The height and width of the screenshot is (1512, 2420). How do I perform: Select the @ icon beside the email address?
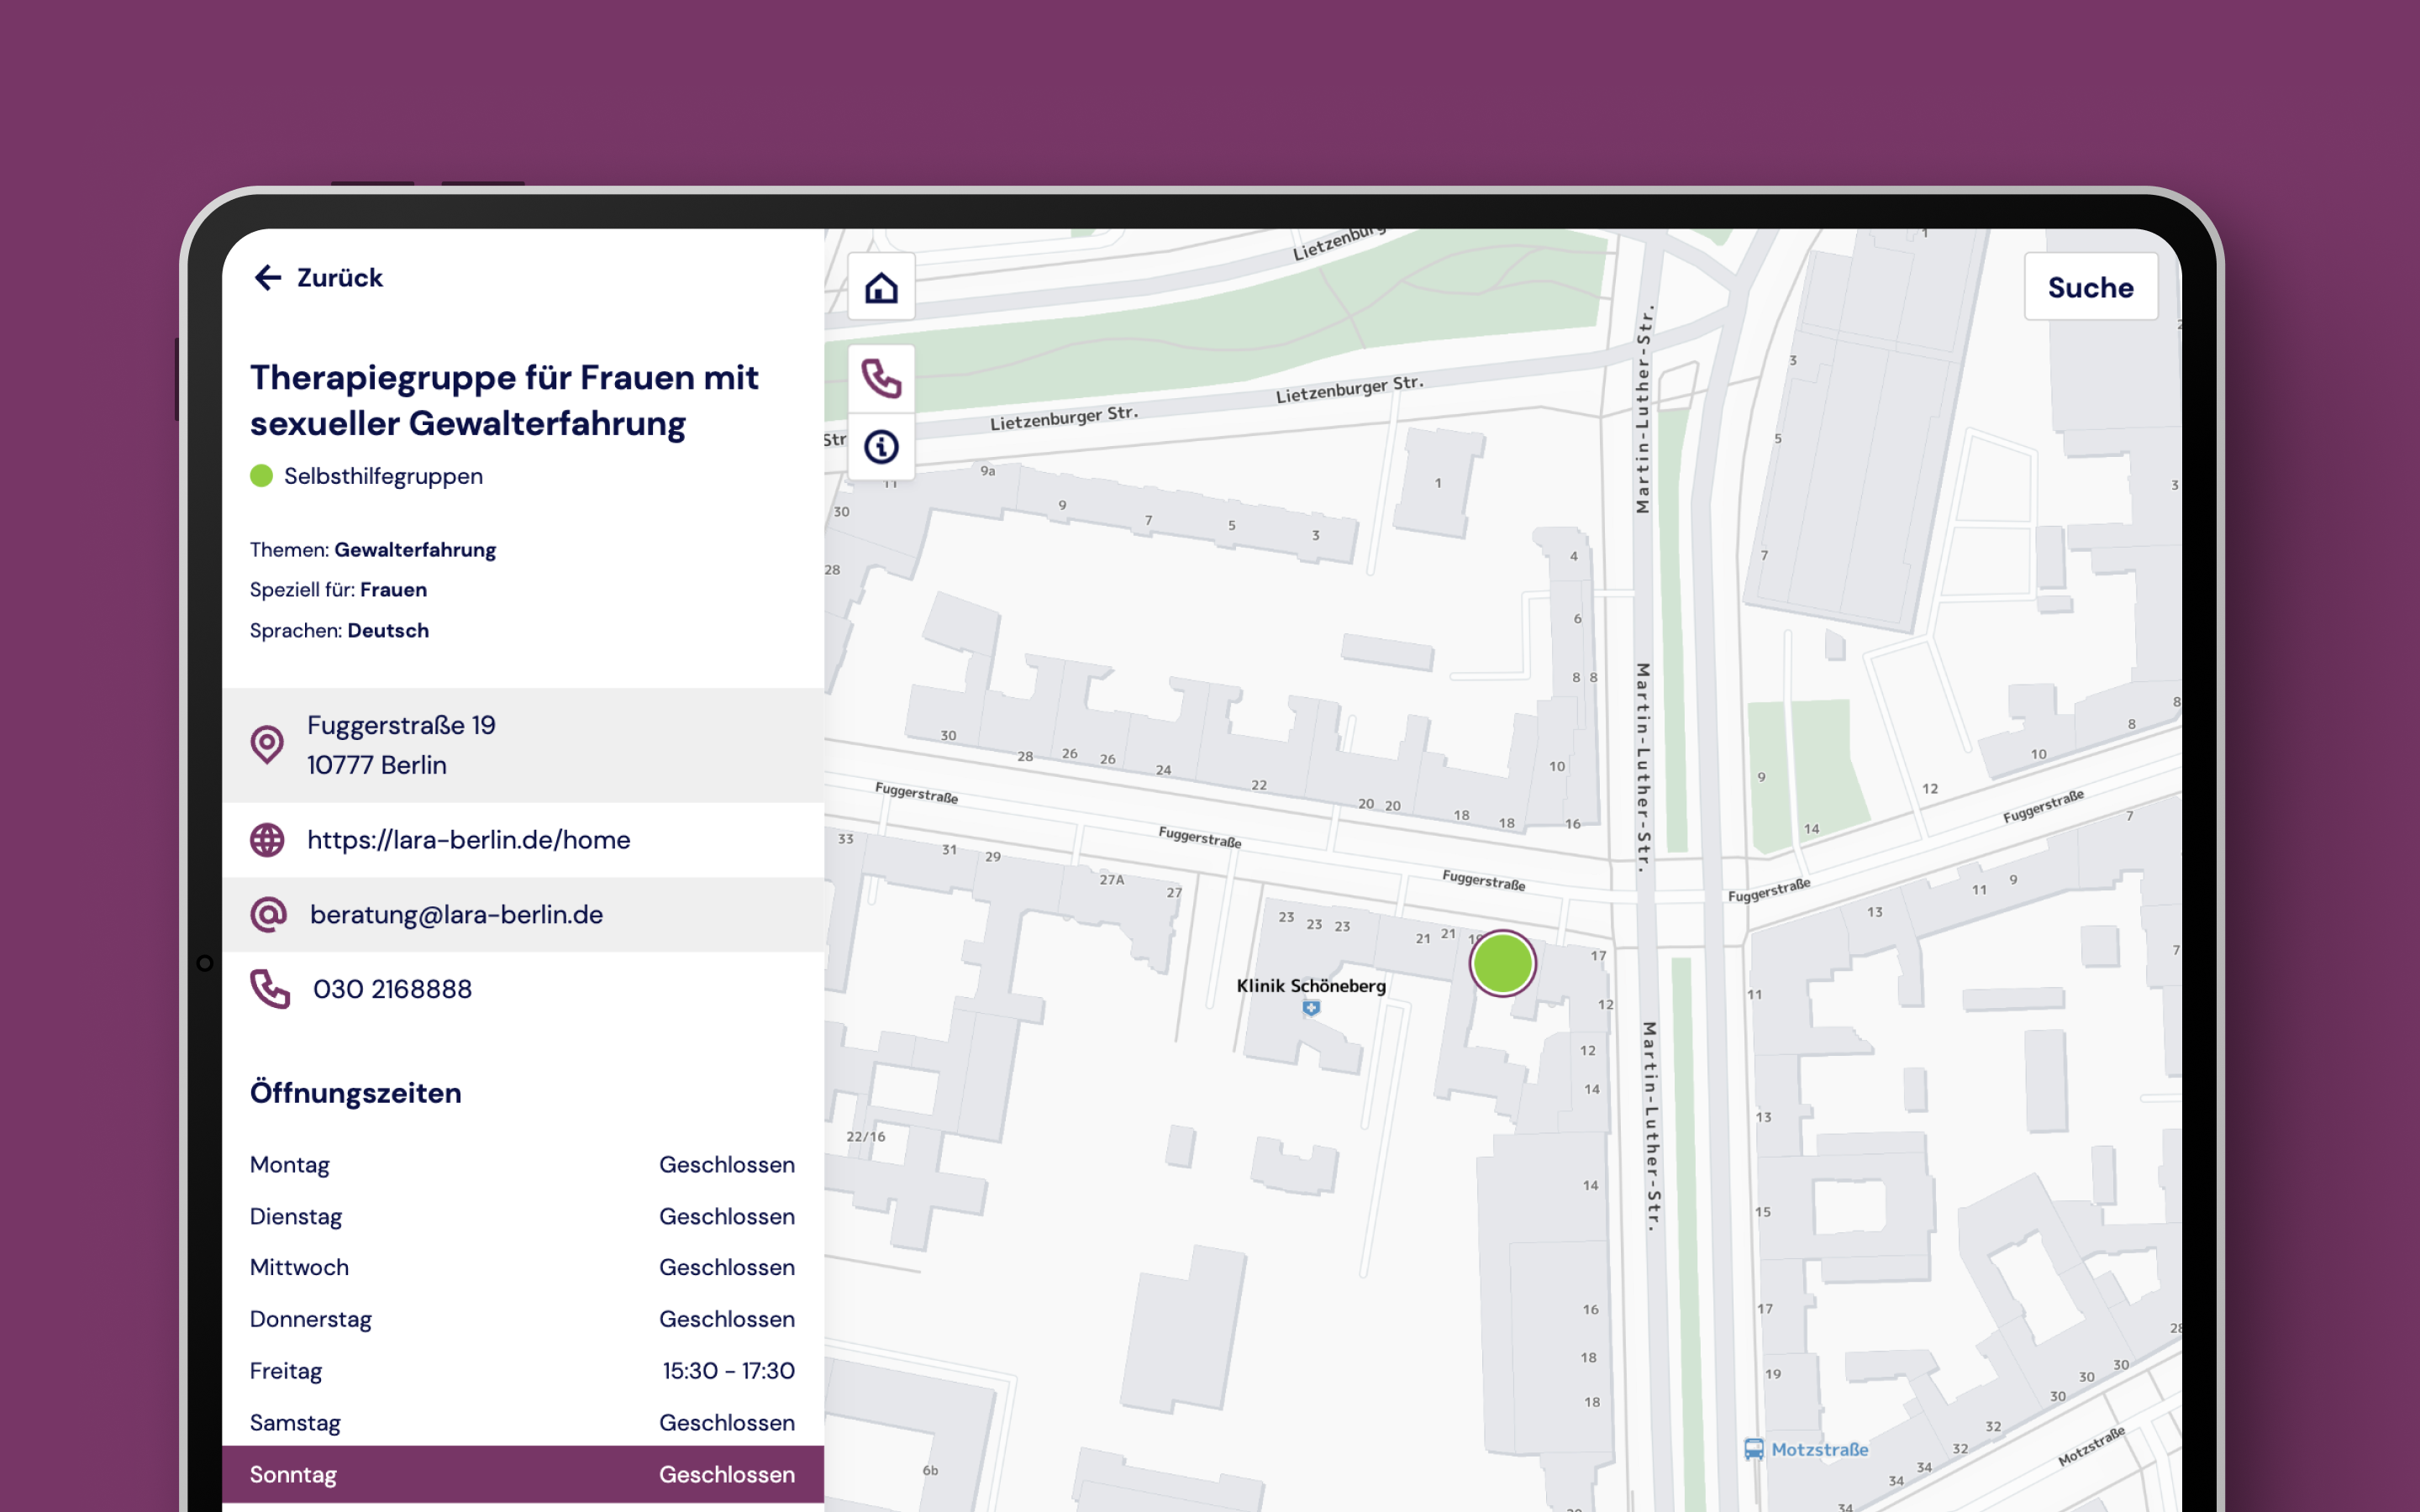(268, 914)
